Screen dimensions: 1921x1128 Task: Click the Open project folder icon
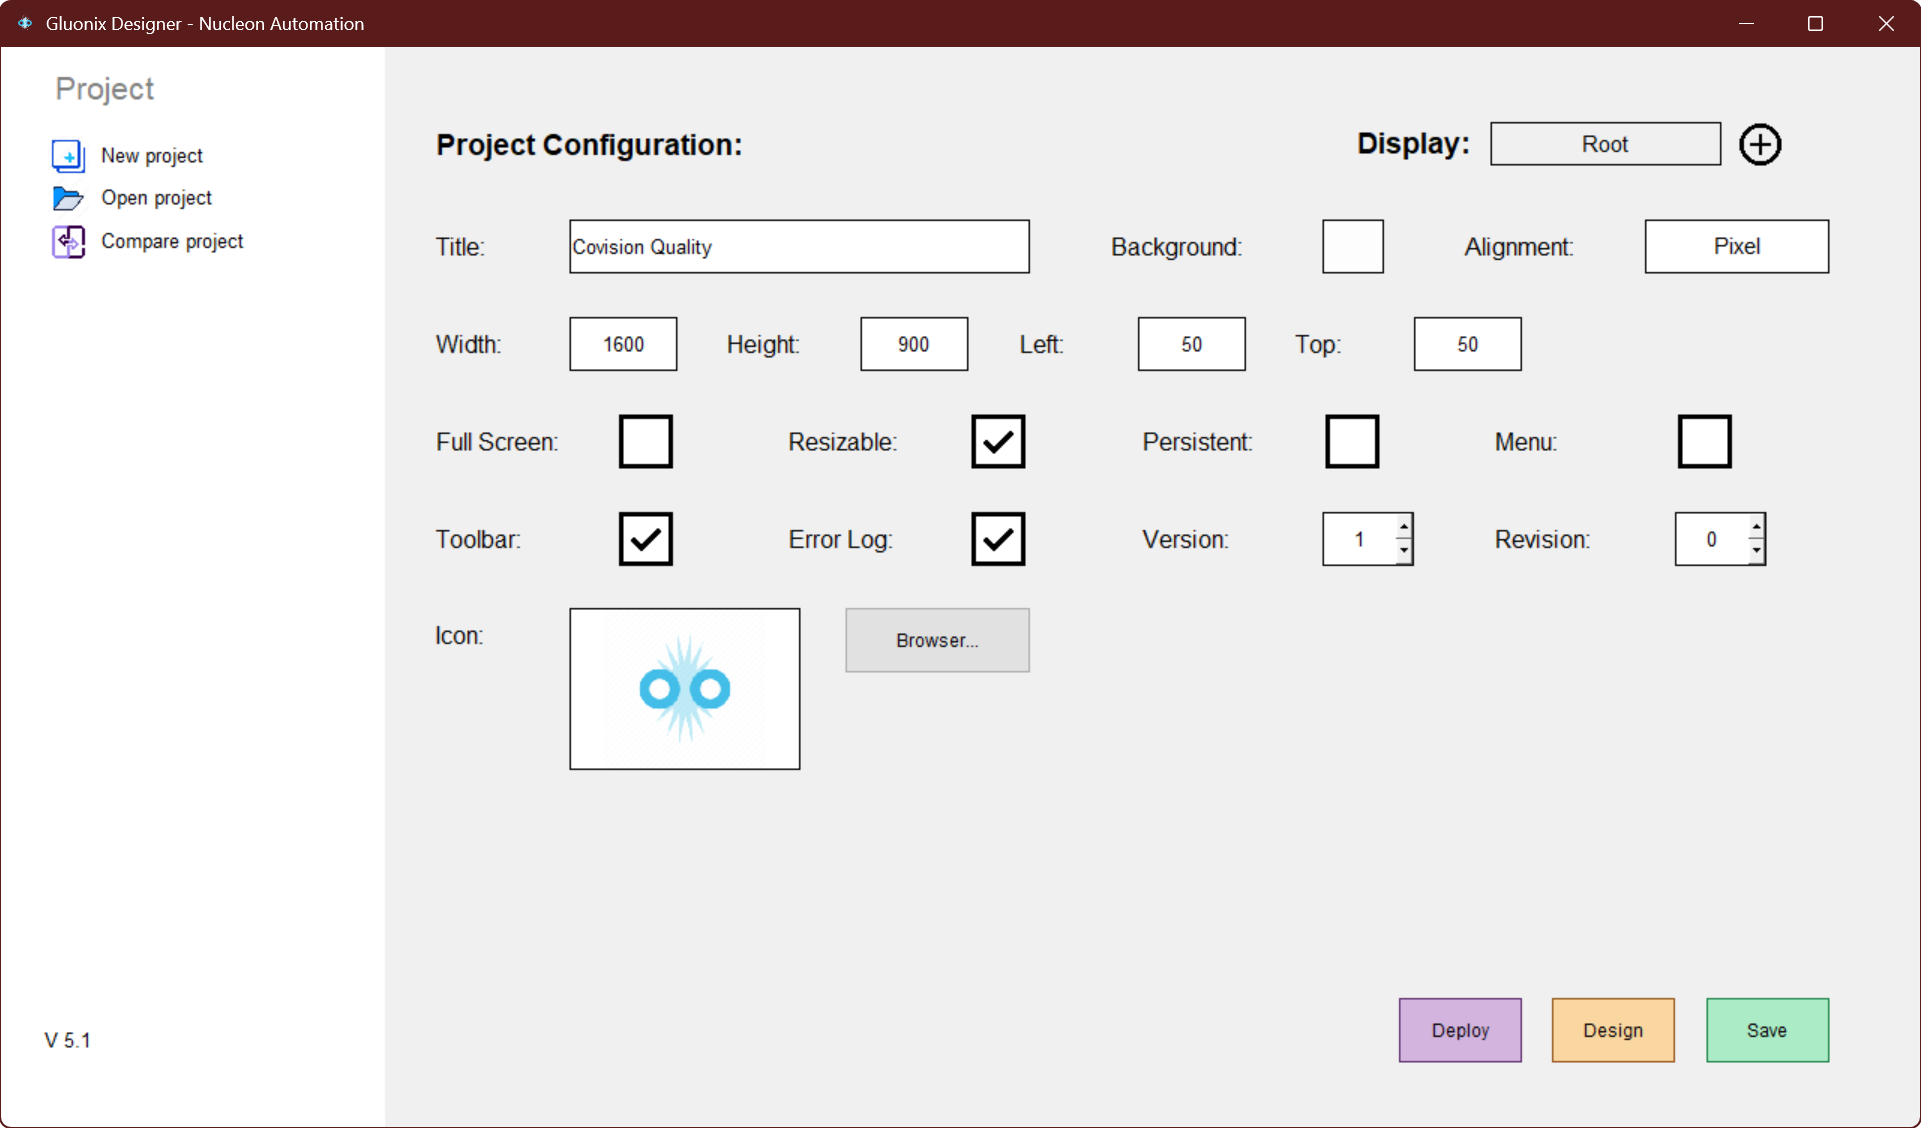[x=68, y=198]
